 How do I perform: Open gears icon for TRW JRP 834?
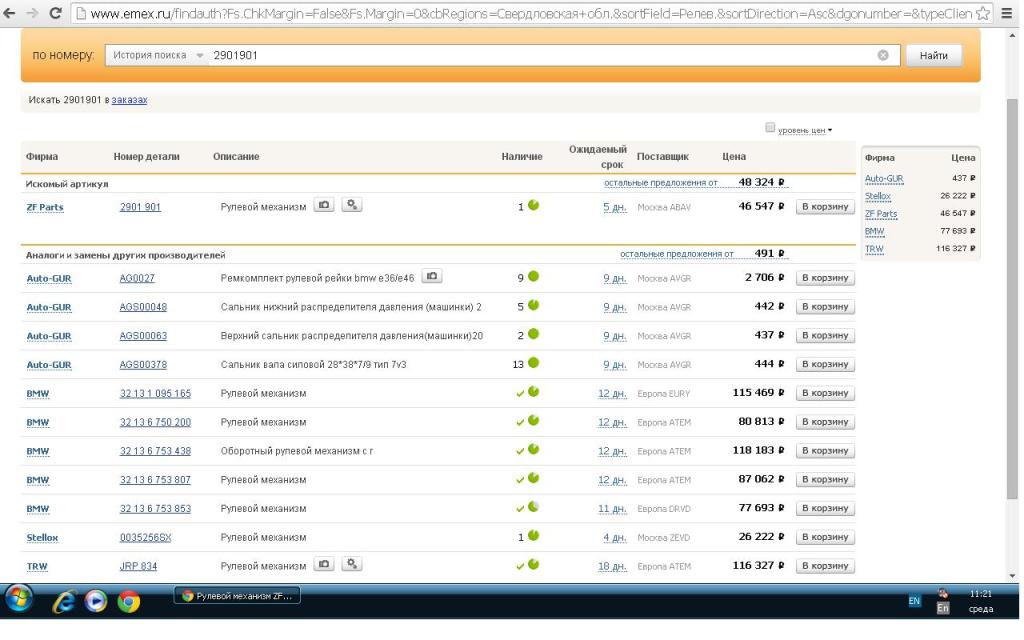pos(351,564)
